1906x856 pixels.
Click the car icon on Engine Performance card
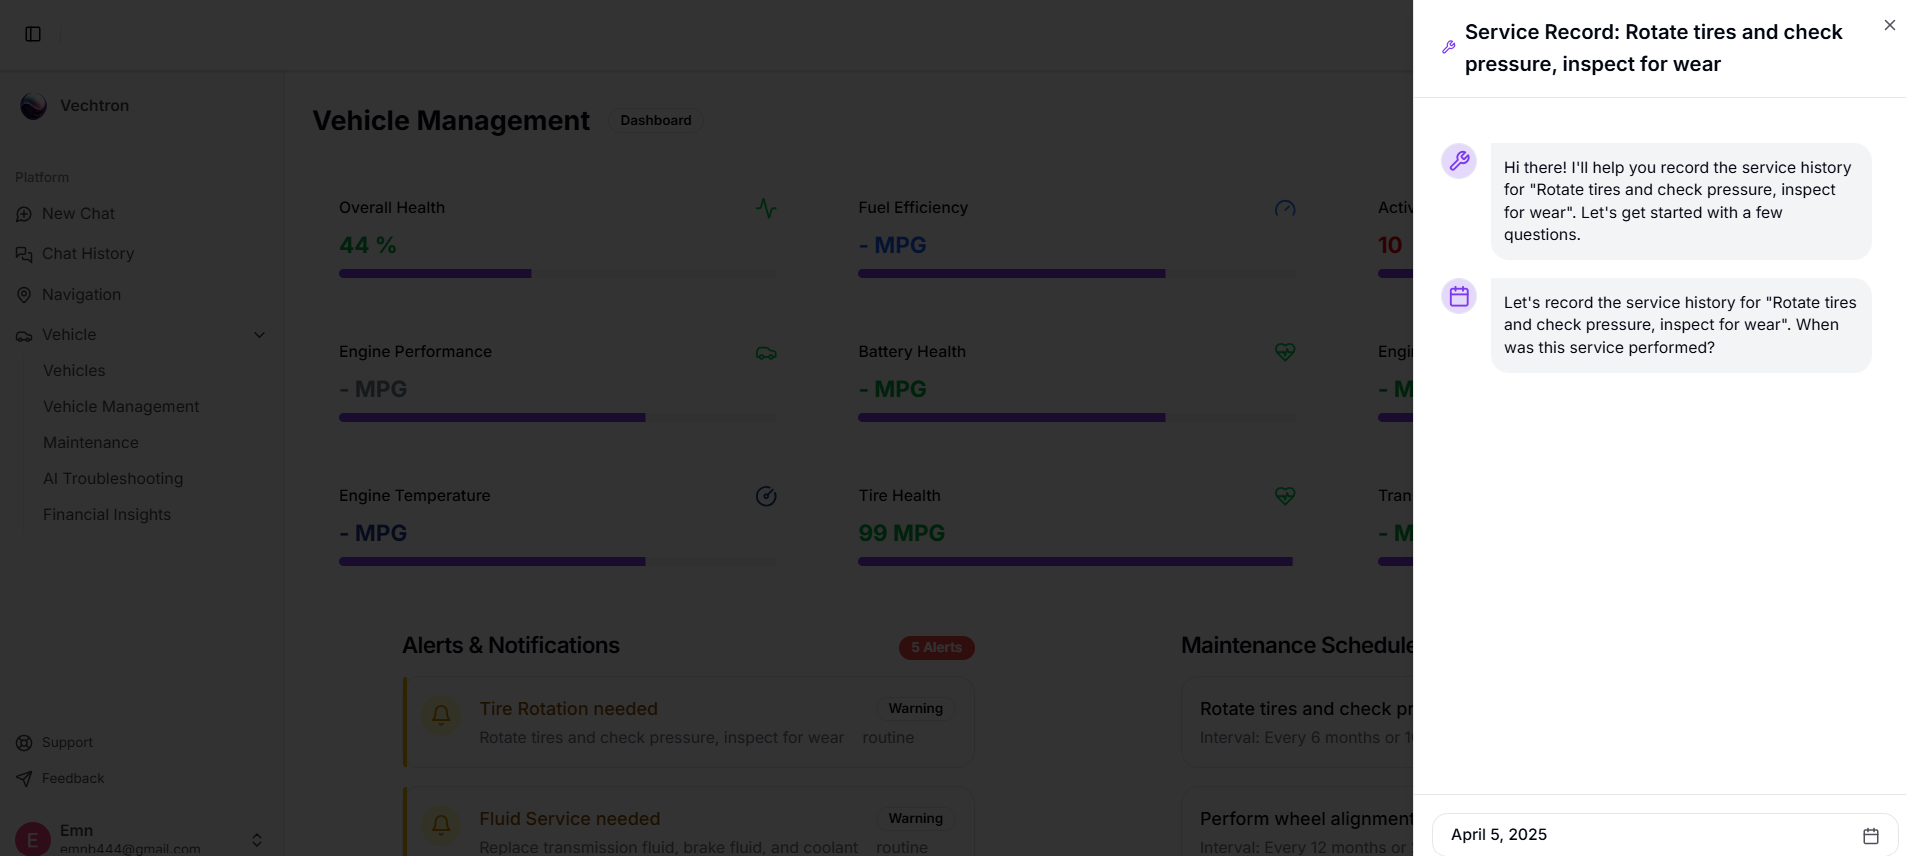click(766, 352)
